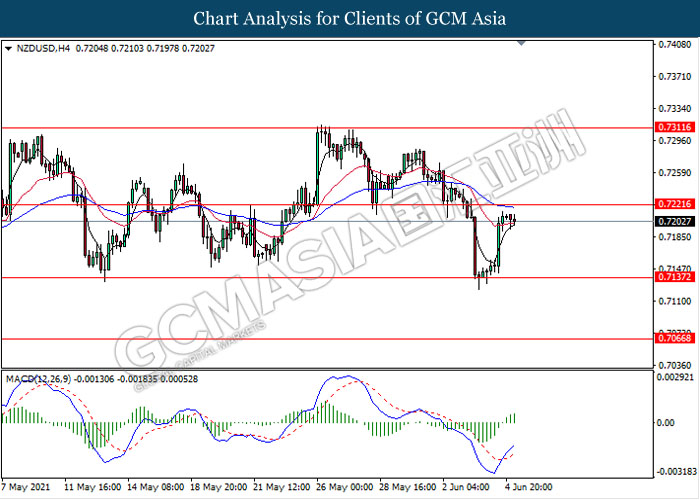Select the 0.70668 support price label
The width and height of the screenshot is (700, 500).
675,338
